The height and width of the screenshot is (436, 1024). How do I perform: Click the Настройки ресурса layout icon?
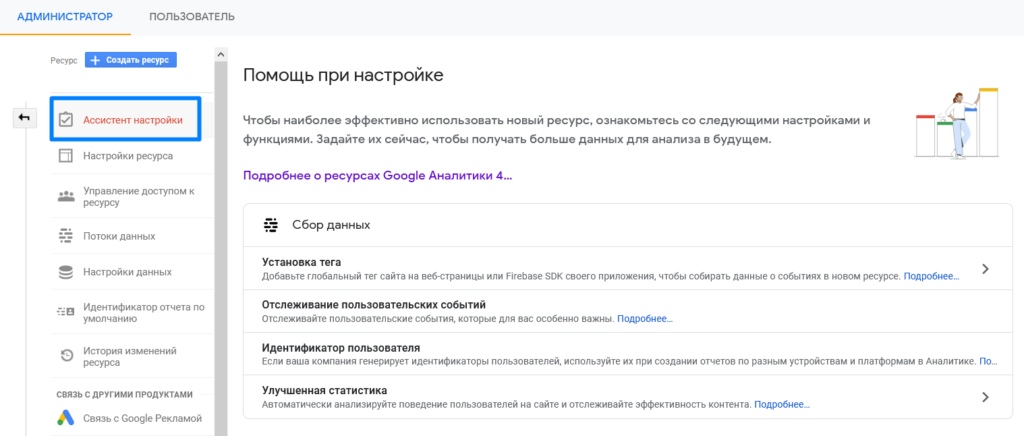pyautogui.click(x=65, y=156)
